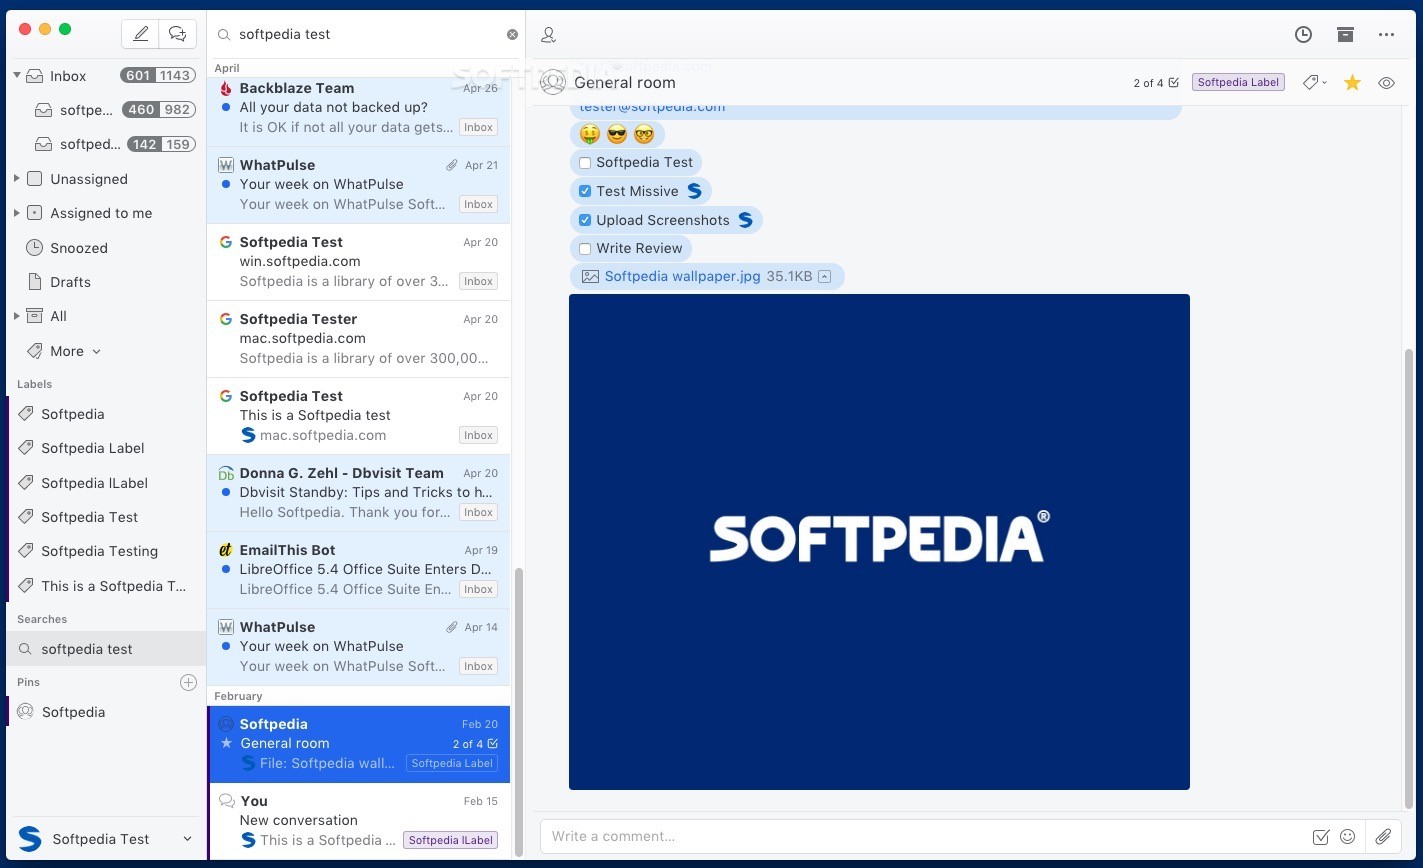This screenshot has width=1423, height=868.
Task: Open WhatsPulse email from Apr 21
Action: click(x=358, y=185)
